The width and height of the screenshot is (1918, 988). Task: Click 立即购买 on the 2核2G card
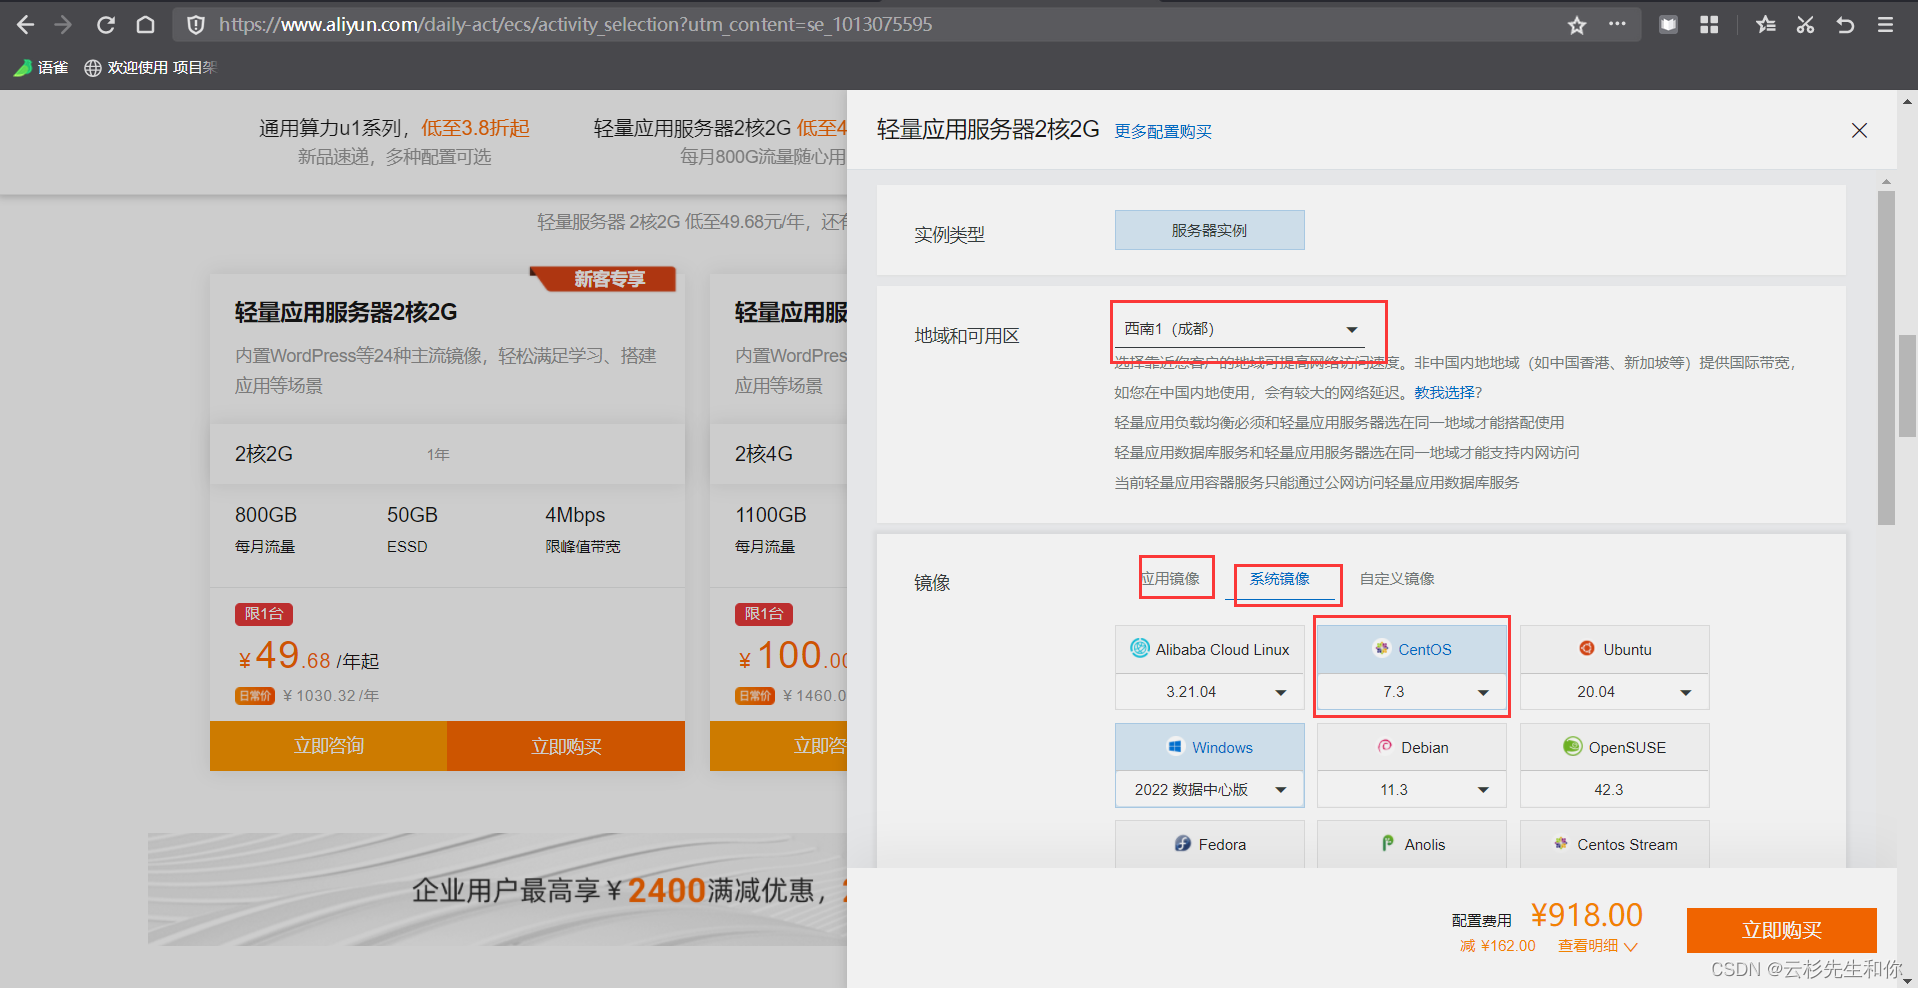coord(566,746)
